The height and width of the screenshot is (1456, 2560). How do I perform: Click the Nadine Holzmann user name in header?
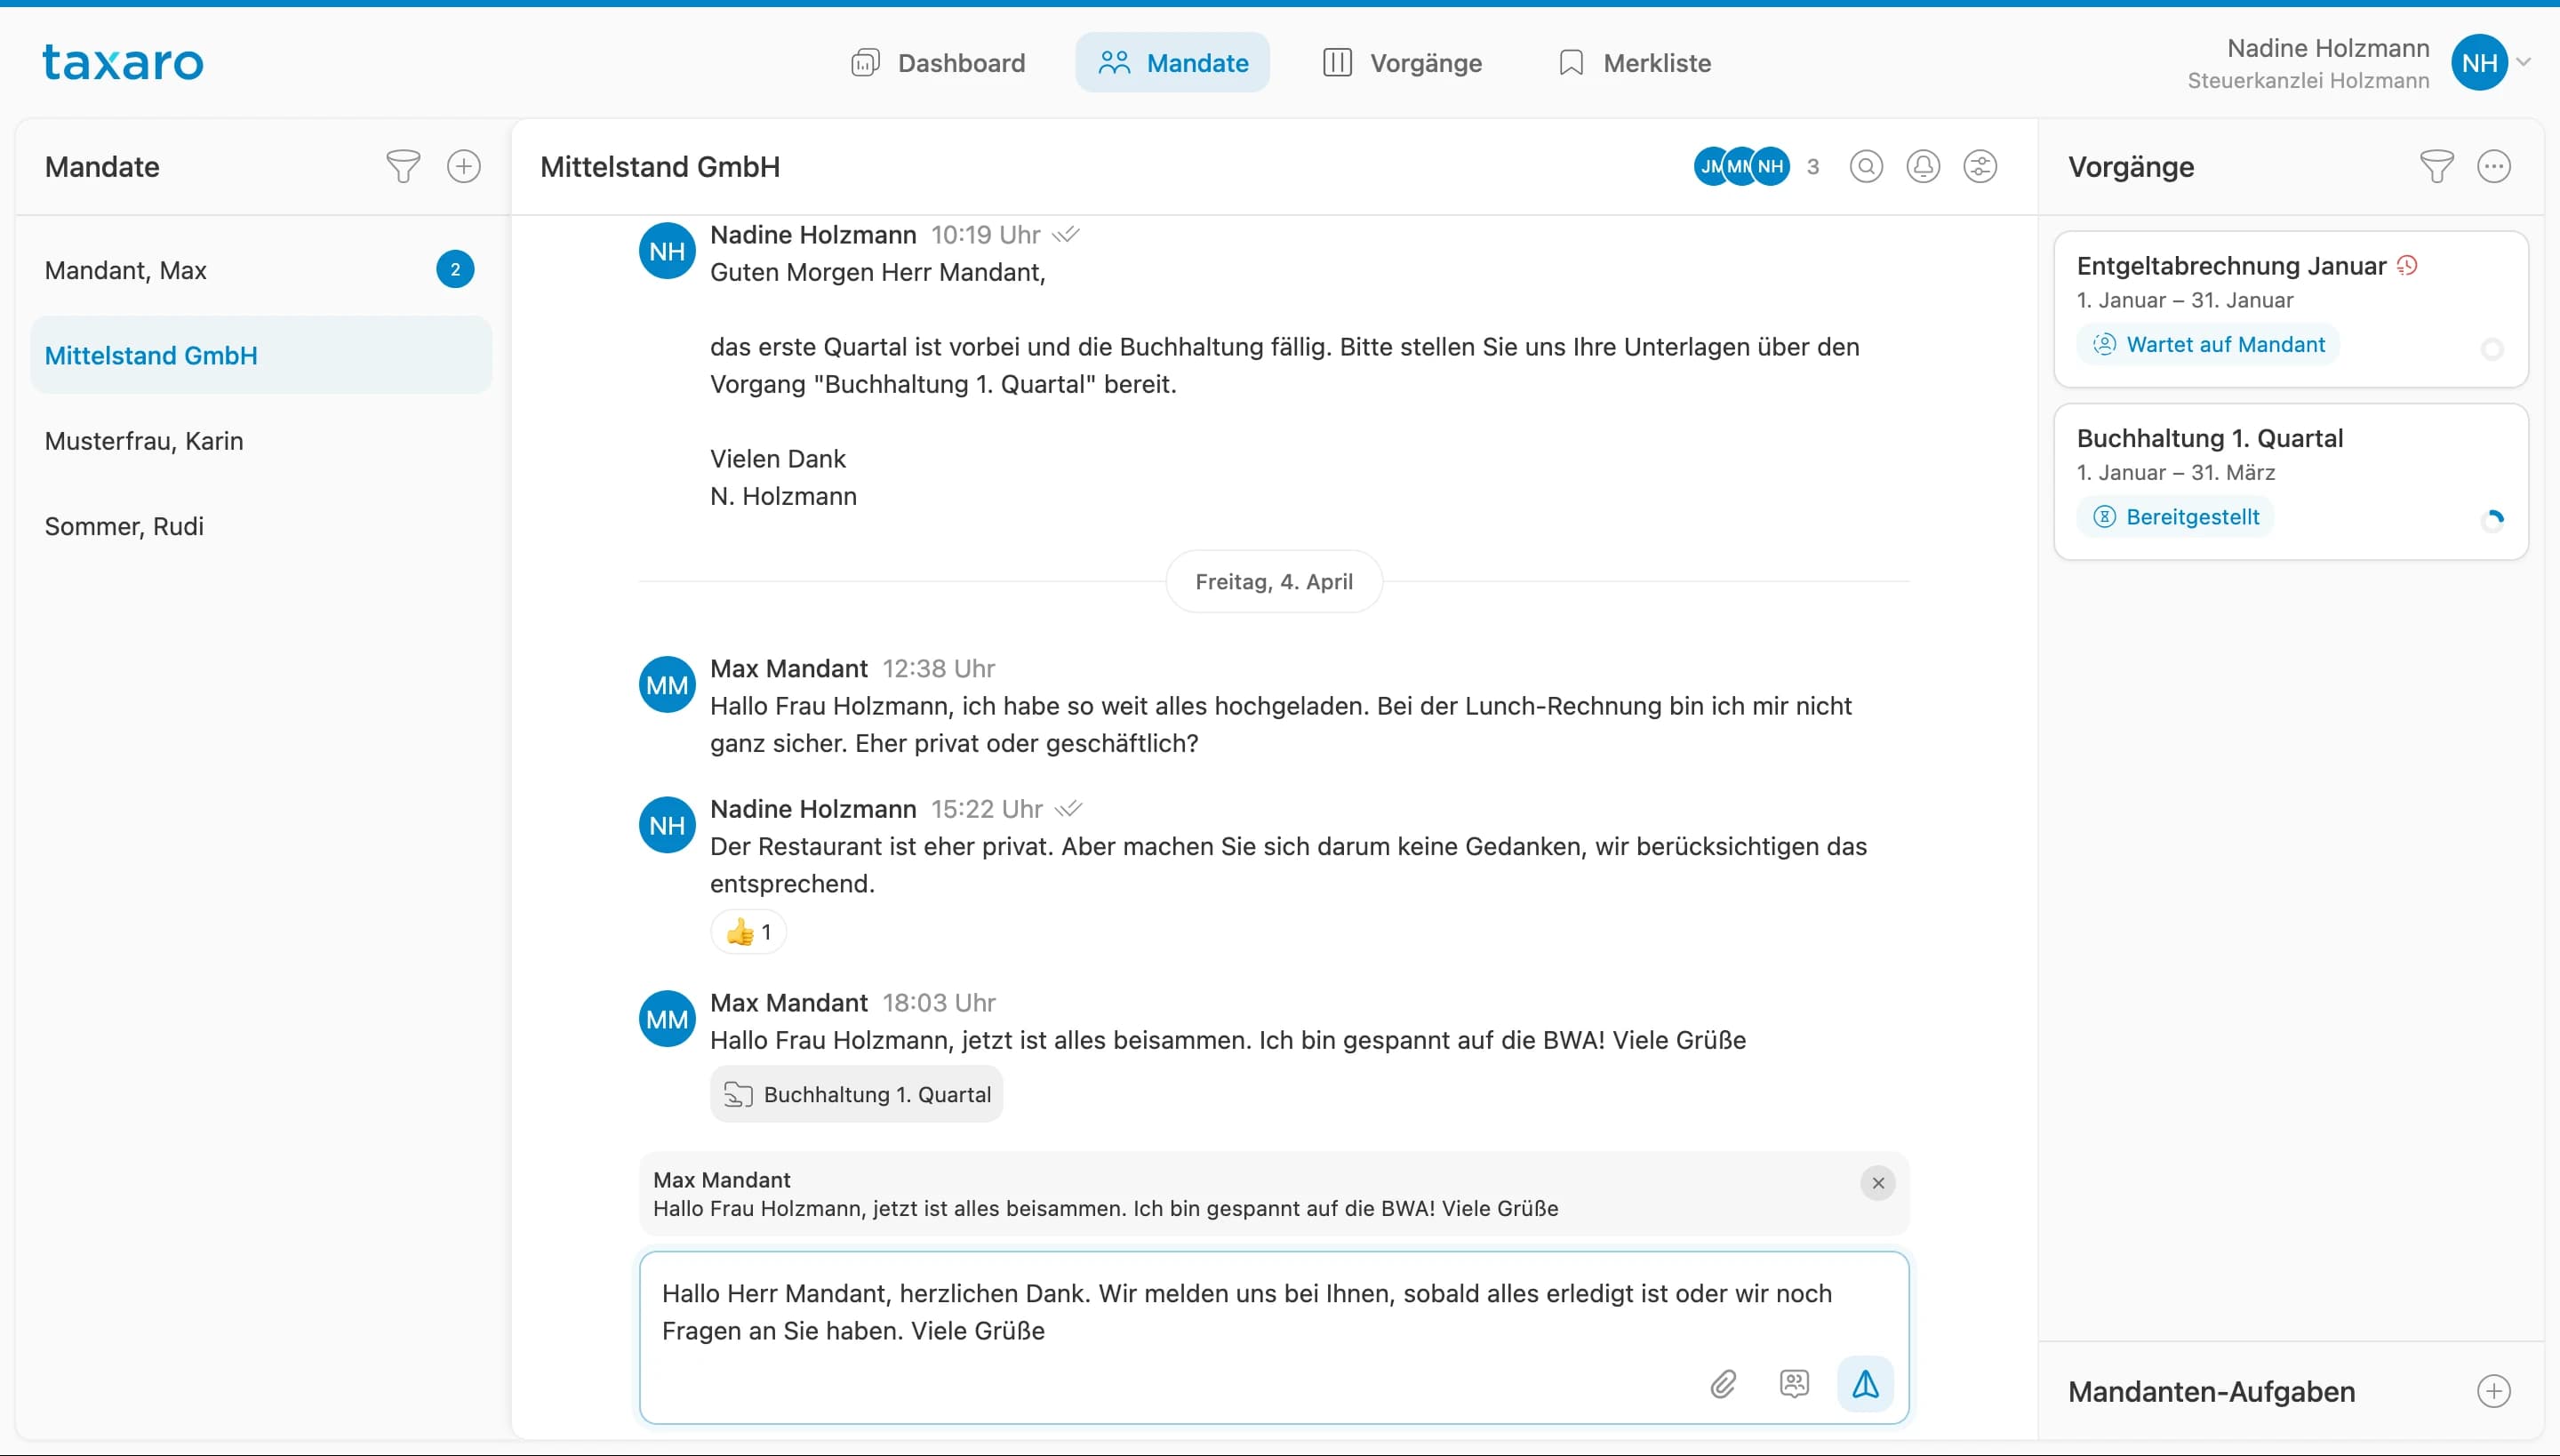2328,48
